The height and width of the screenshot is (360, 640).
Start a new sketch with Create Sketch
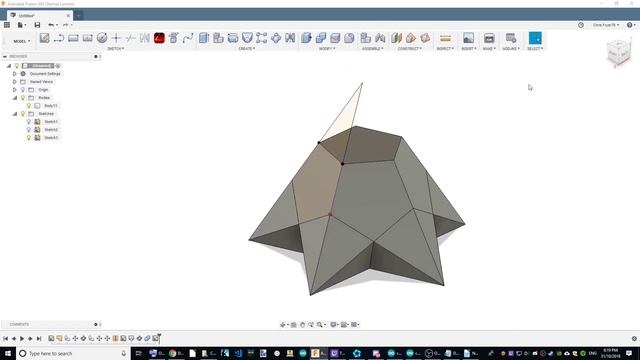(x=44, y=38)
